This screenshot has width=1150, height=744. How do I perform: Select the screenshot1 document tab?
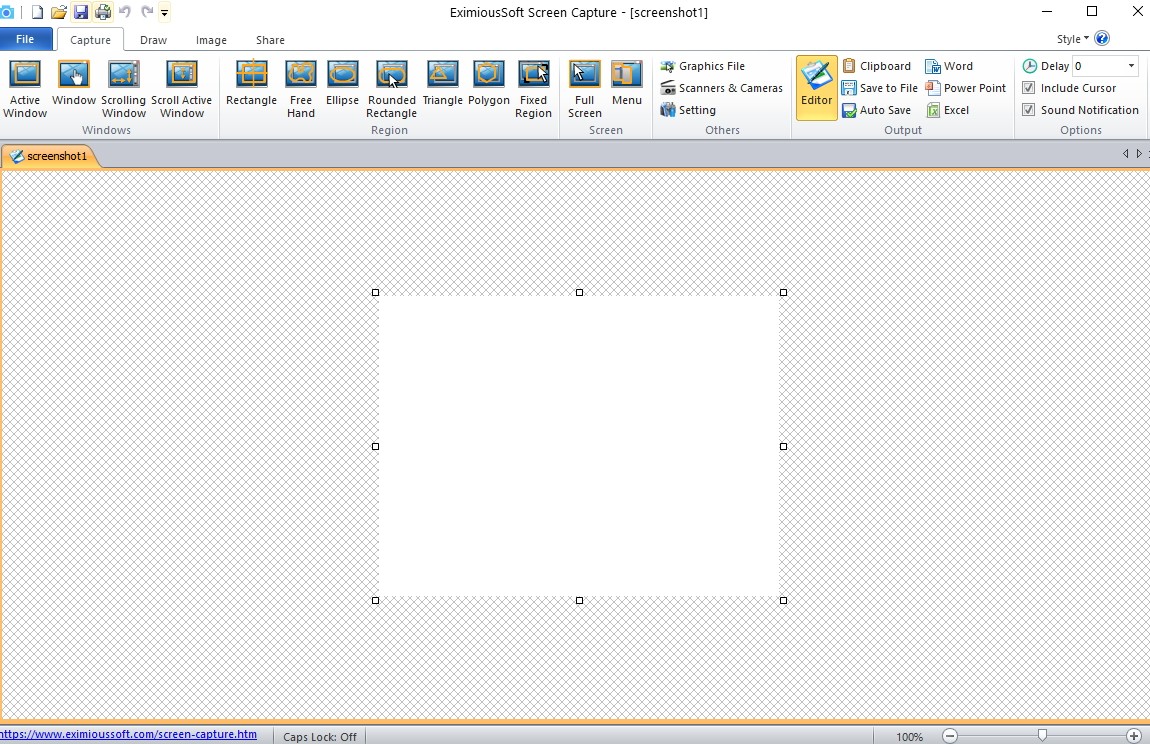point(50,156)
